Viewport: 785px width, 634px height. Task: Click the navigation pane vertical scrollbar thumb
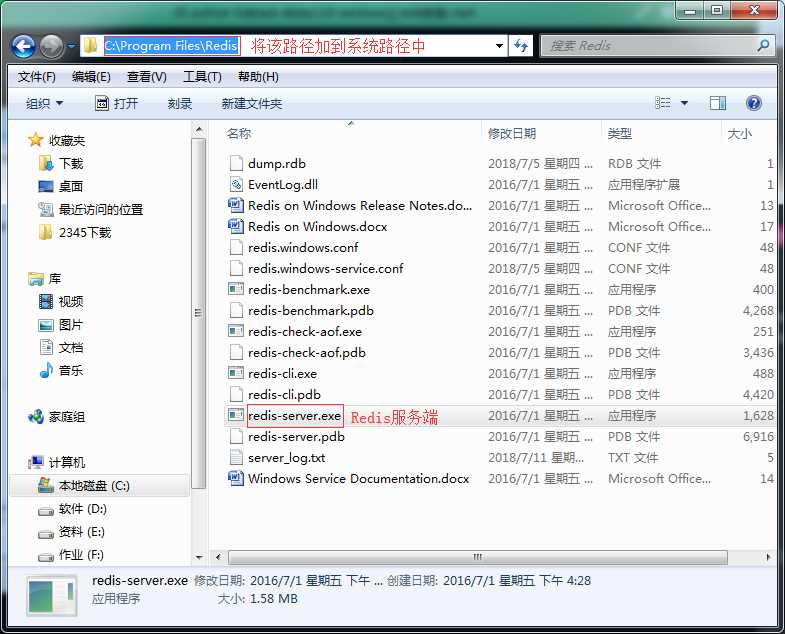tap(199, 313)
